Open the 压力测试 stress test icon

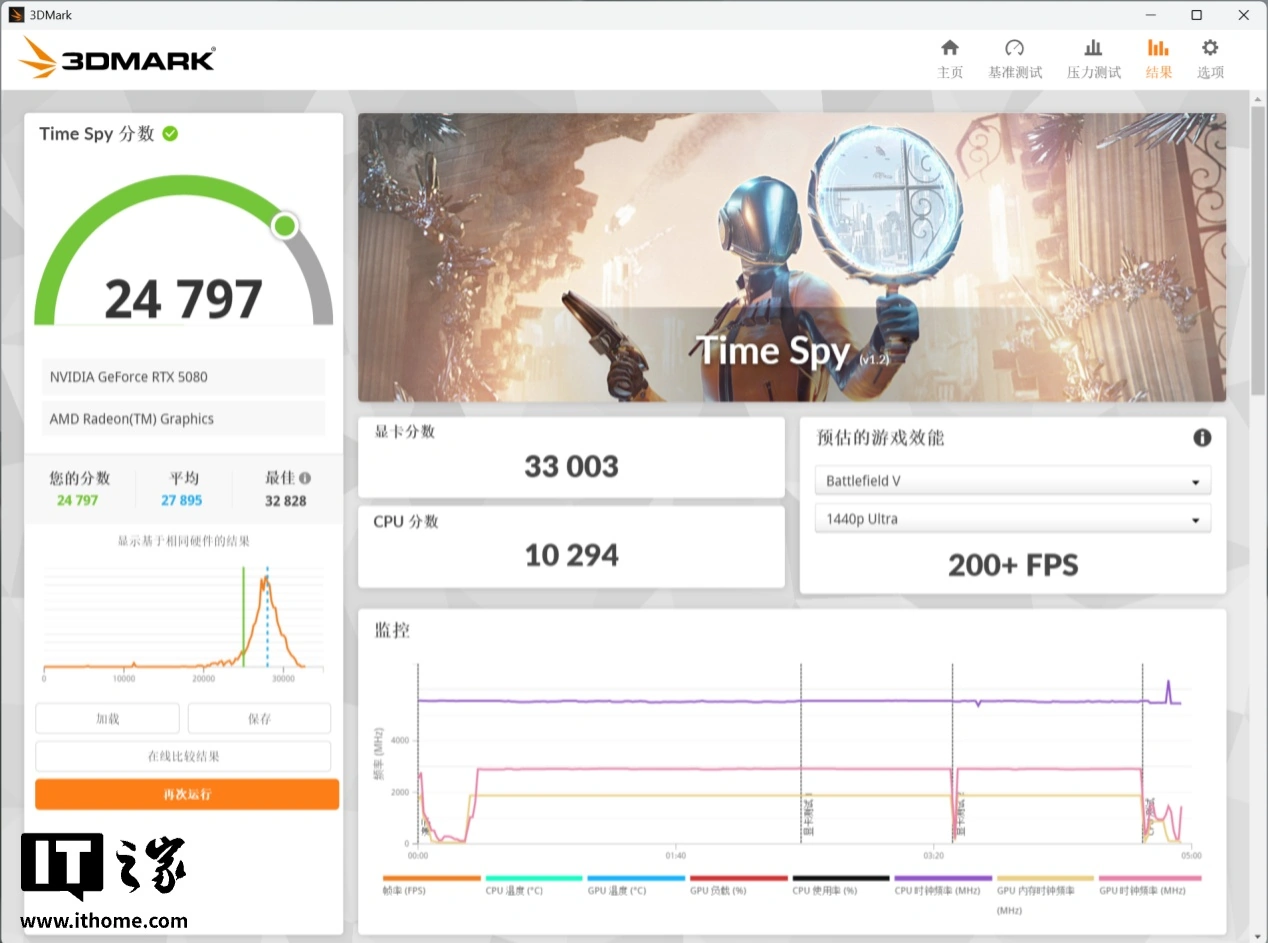(1093, 49)
